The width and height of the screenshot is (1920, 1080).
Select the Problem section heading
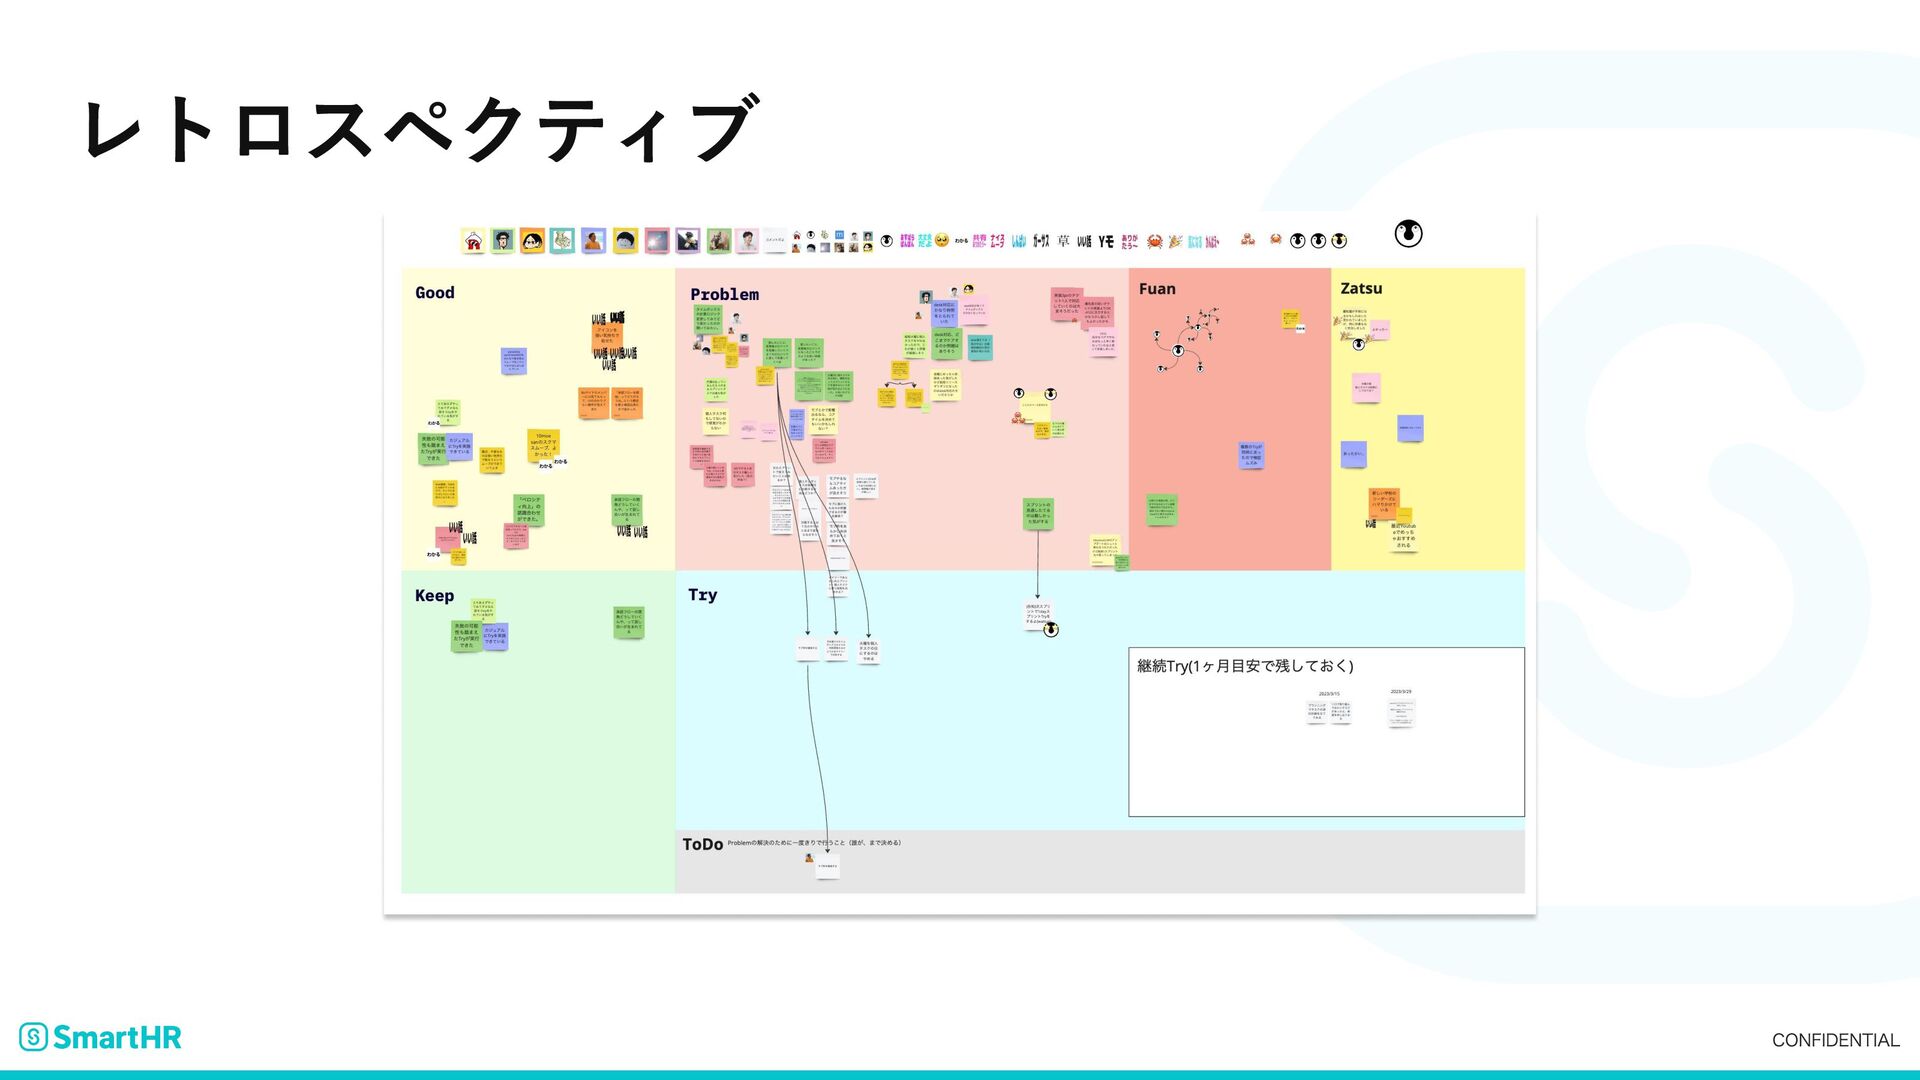724,294
